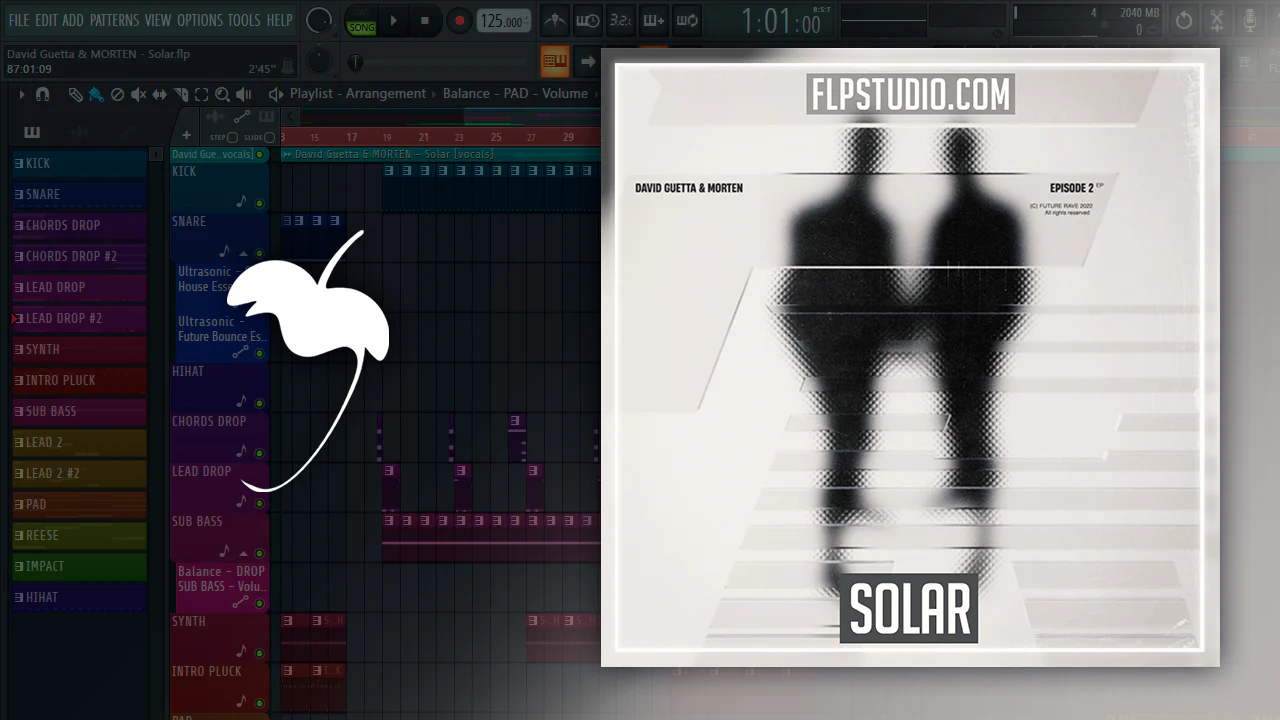Image resolution: width=1280 pixels, height=720 pixels.
Task: Click the microphone one-click recording icon
Action: pos(1250,21)
